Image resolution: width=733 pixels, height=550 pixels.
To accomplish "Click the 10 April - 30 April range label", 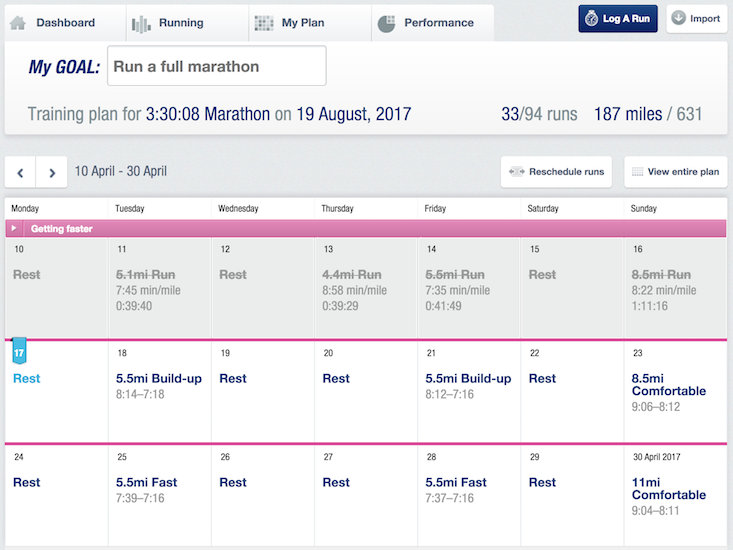I will pos(121,171).
